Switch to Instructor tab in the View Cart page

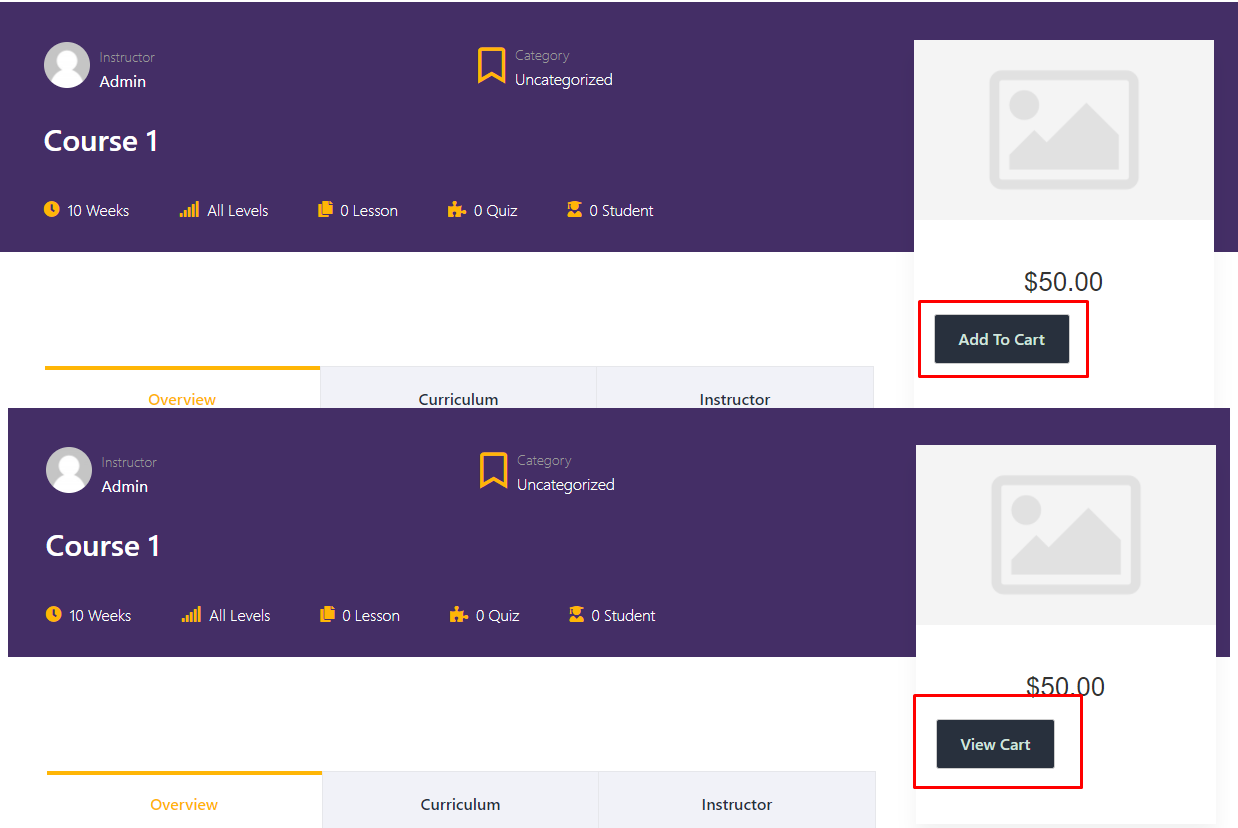point(736,804)
